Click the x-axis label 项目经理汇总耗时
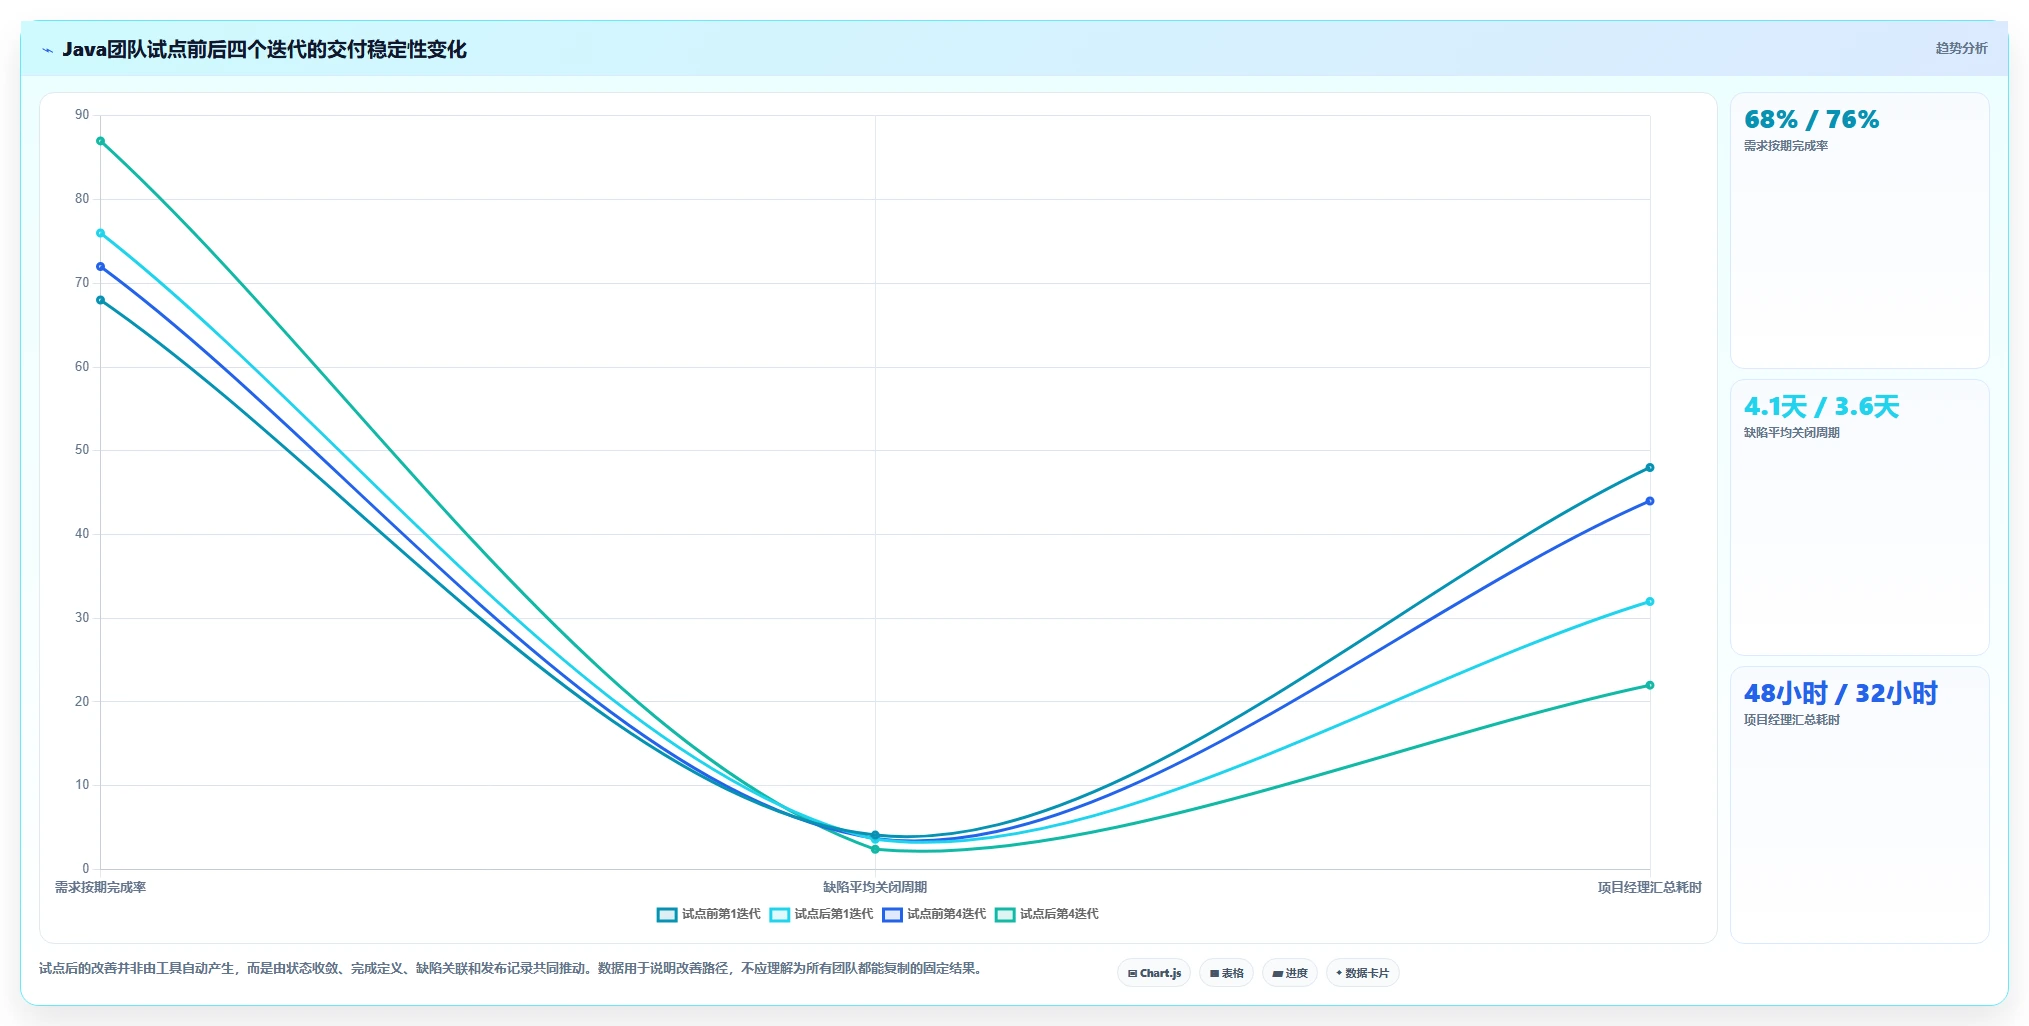This screenshot has height=1026, width=2029. tap(1650, 887)
